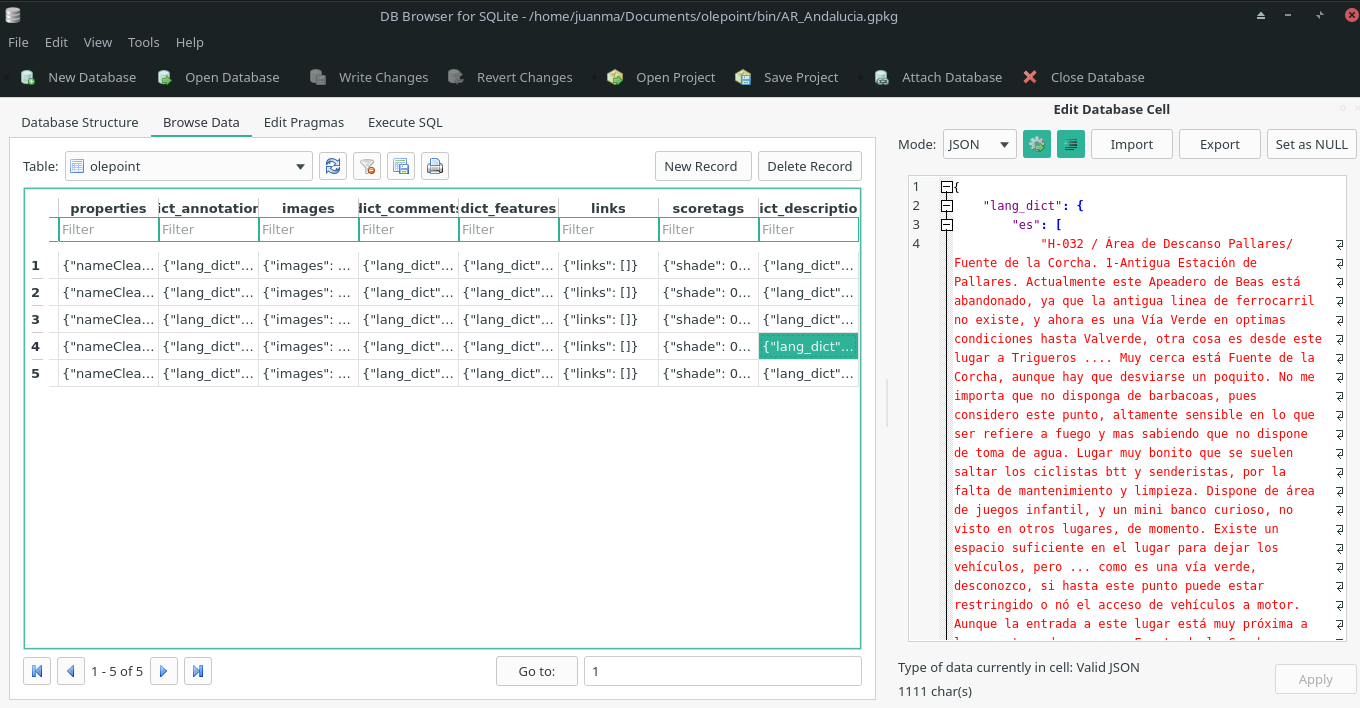This screenshot has height=708, width=1360.
Task: Toggle automatic data type detection in cell editor
Action: (1037, 144)
